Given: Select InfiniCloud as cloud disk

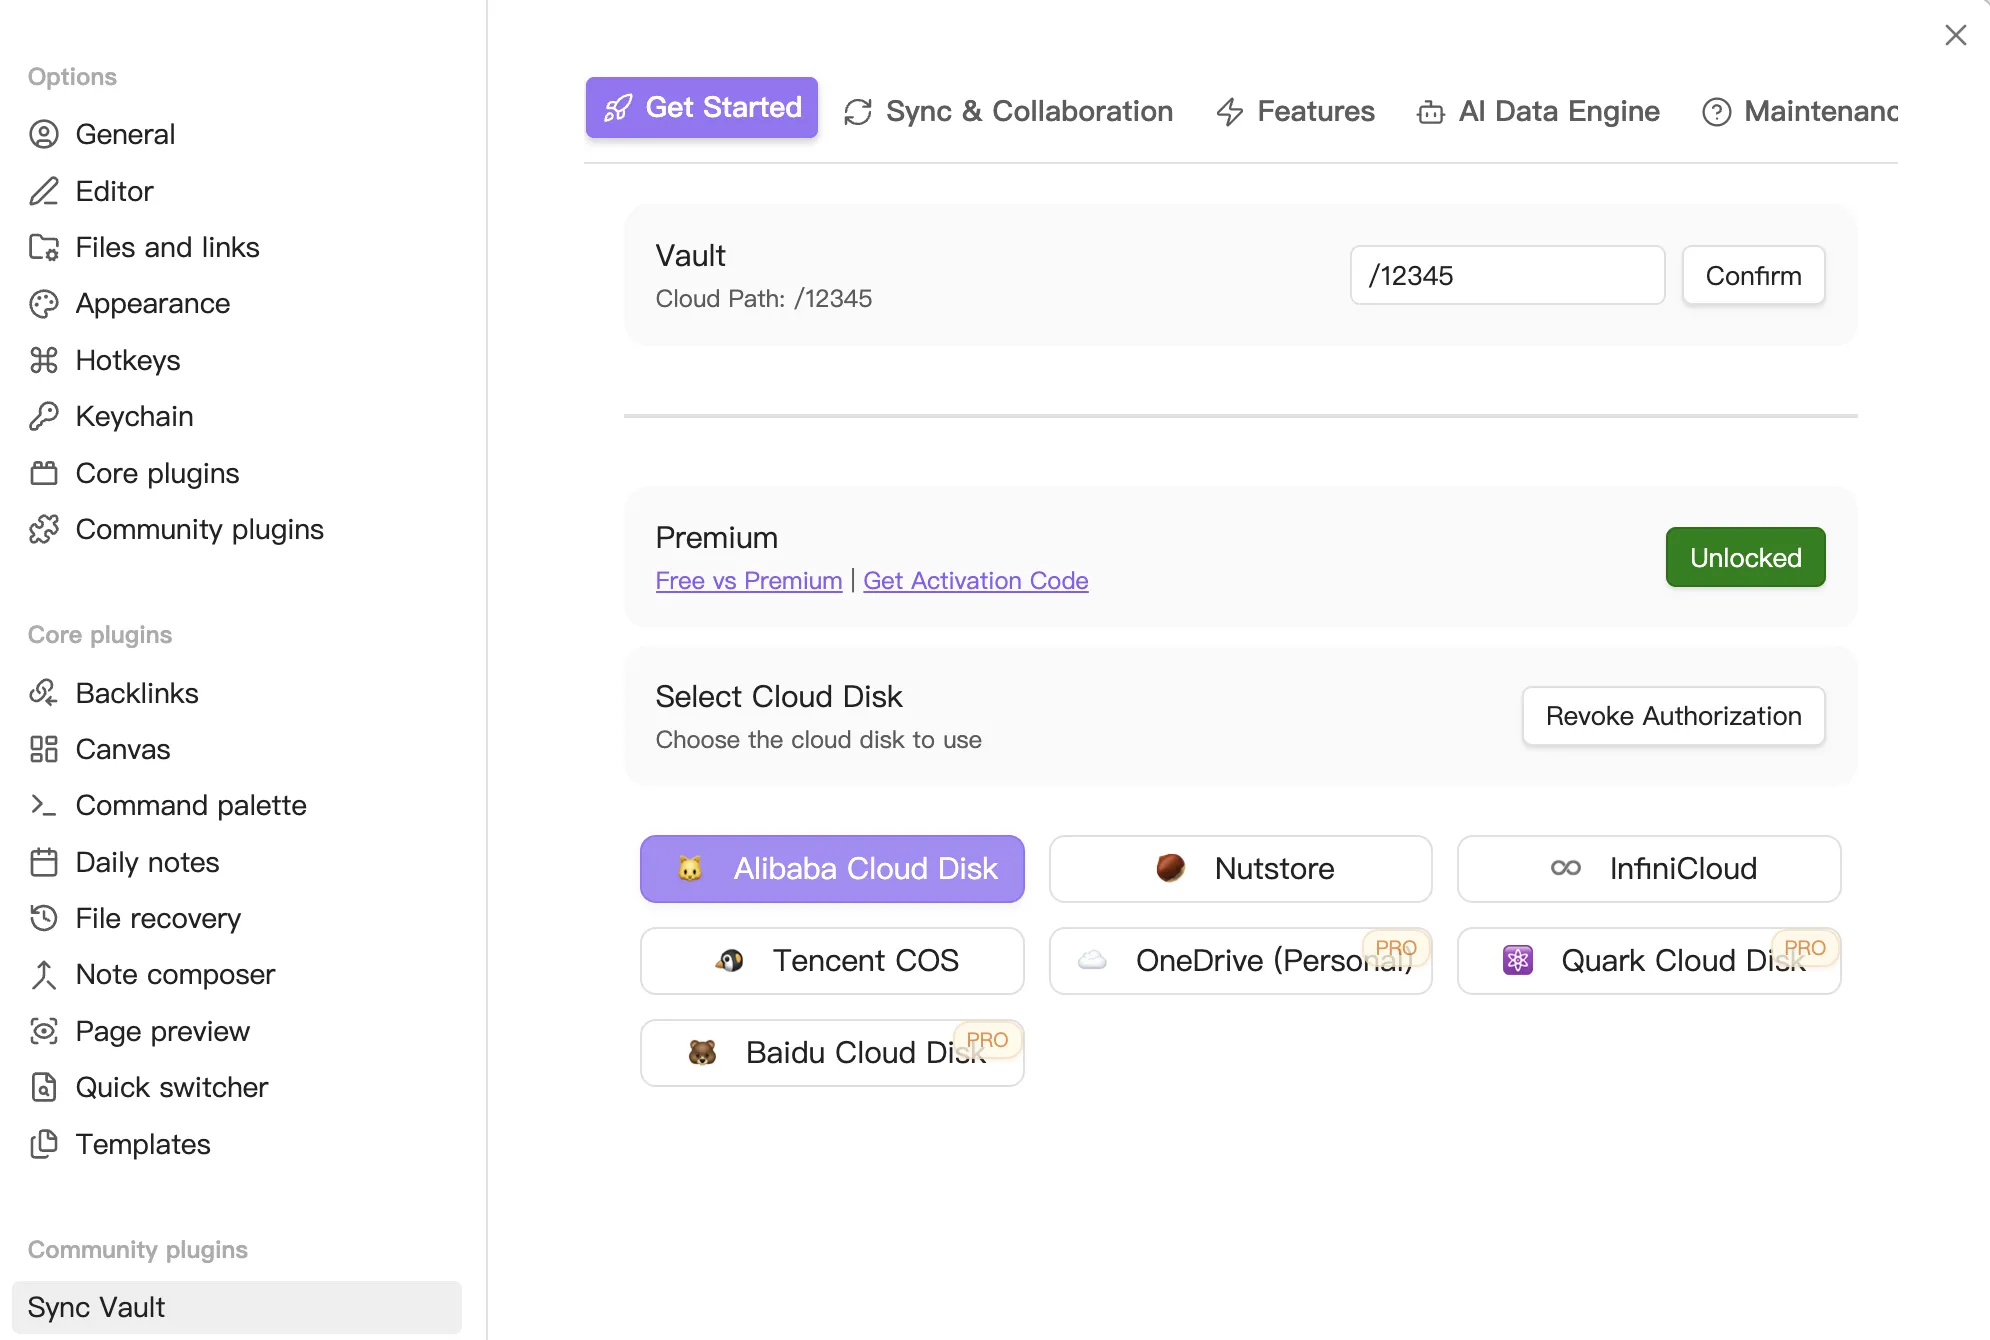Looking at the screenshot, I should [1648, 869].
